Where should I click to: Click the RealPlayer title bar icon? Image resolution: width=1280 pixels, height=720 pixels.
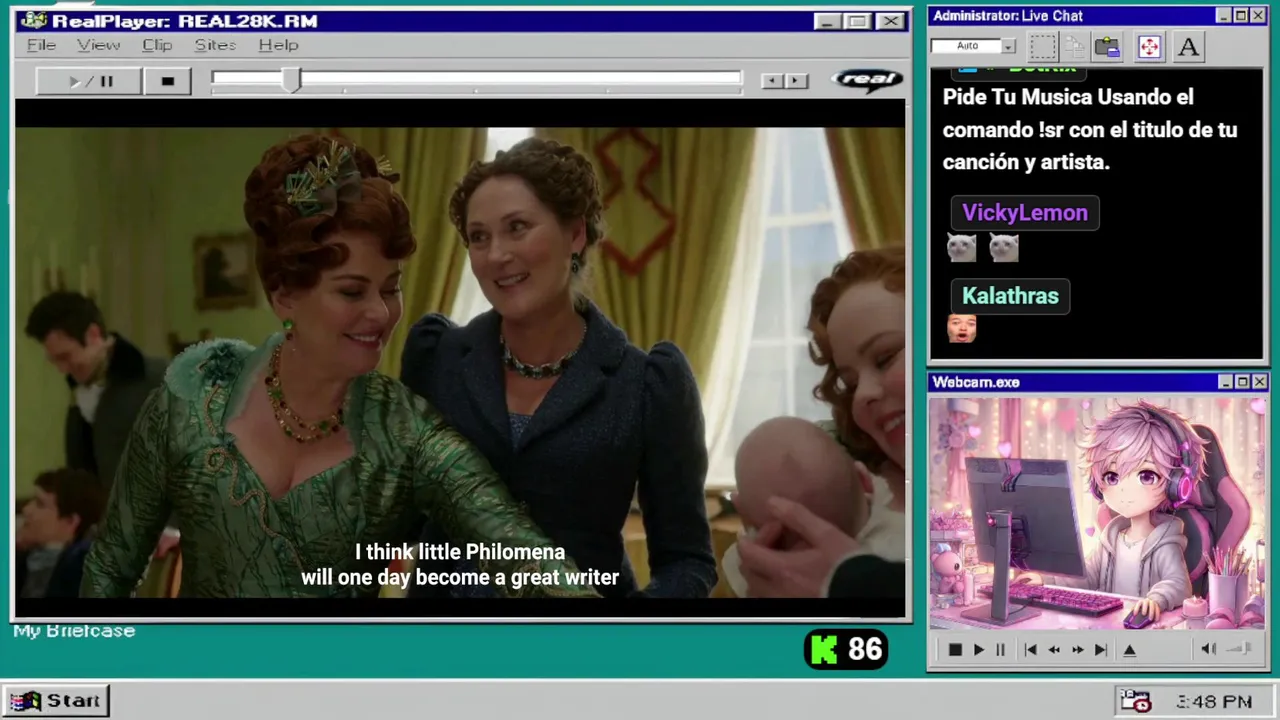(x=33, y=21)
